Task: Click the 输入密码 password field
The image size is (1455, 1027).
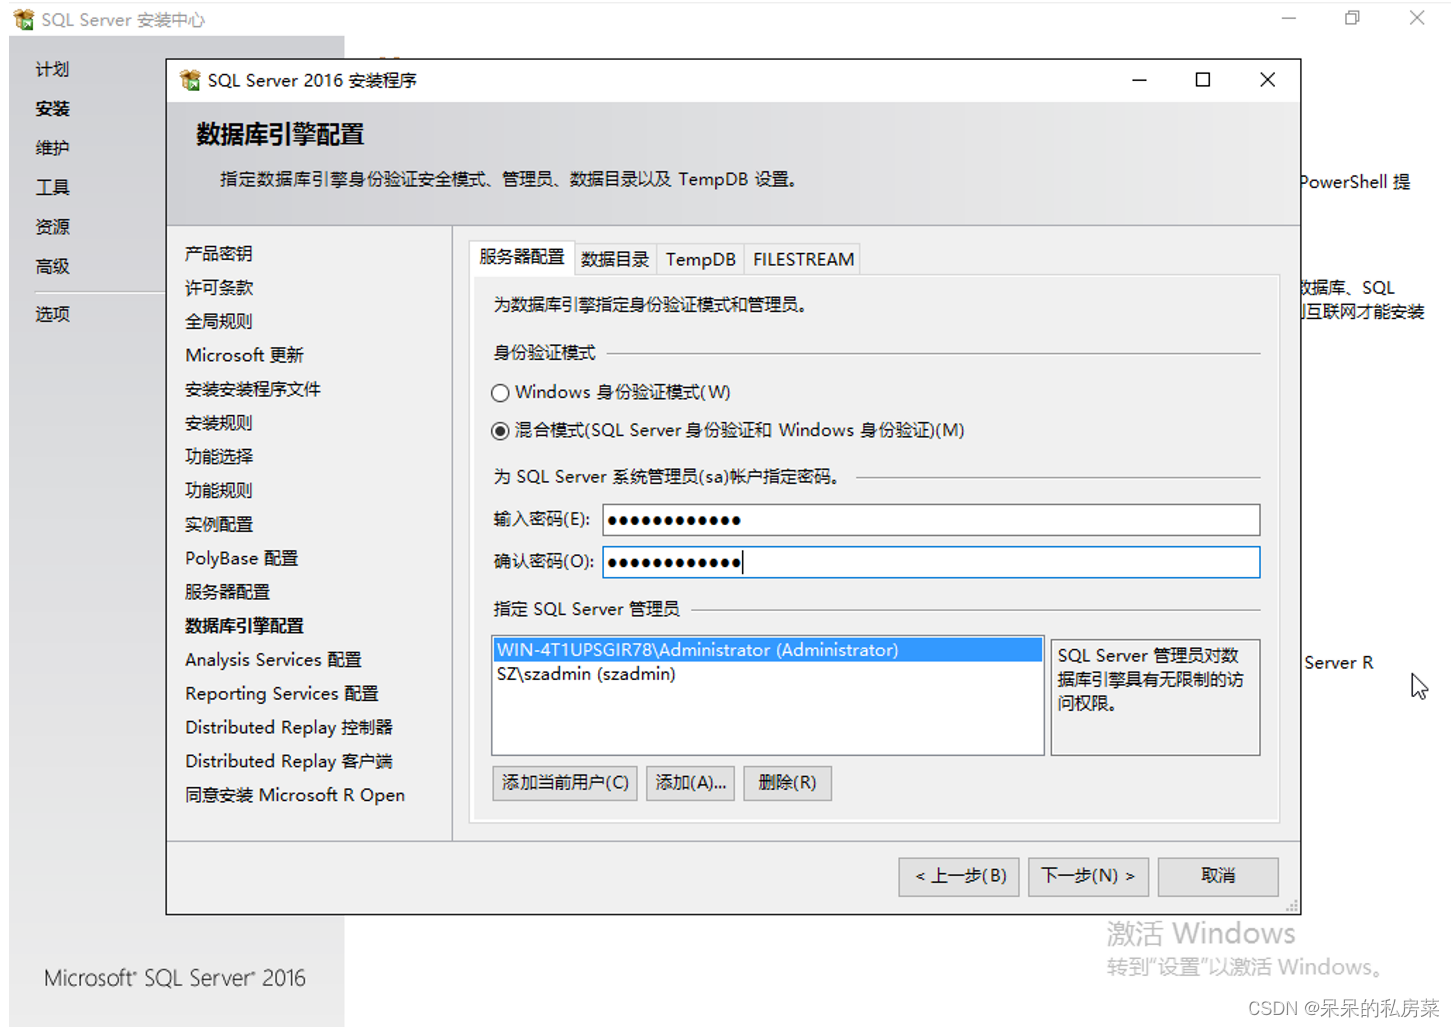Action: click(x=931, y=520)
